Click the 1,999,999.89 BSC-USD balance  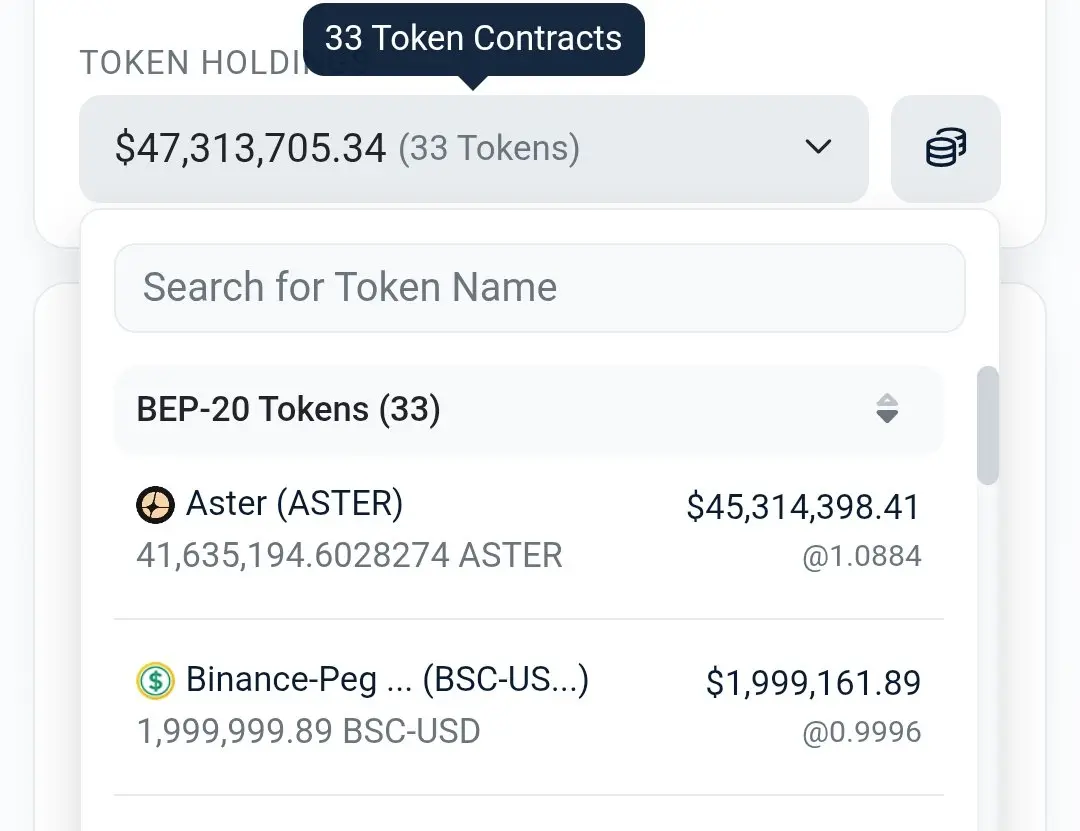(308, 731)
